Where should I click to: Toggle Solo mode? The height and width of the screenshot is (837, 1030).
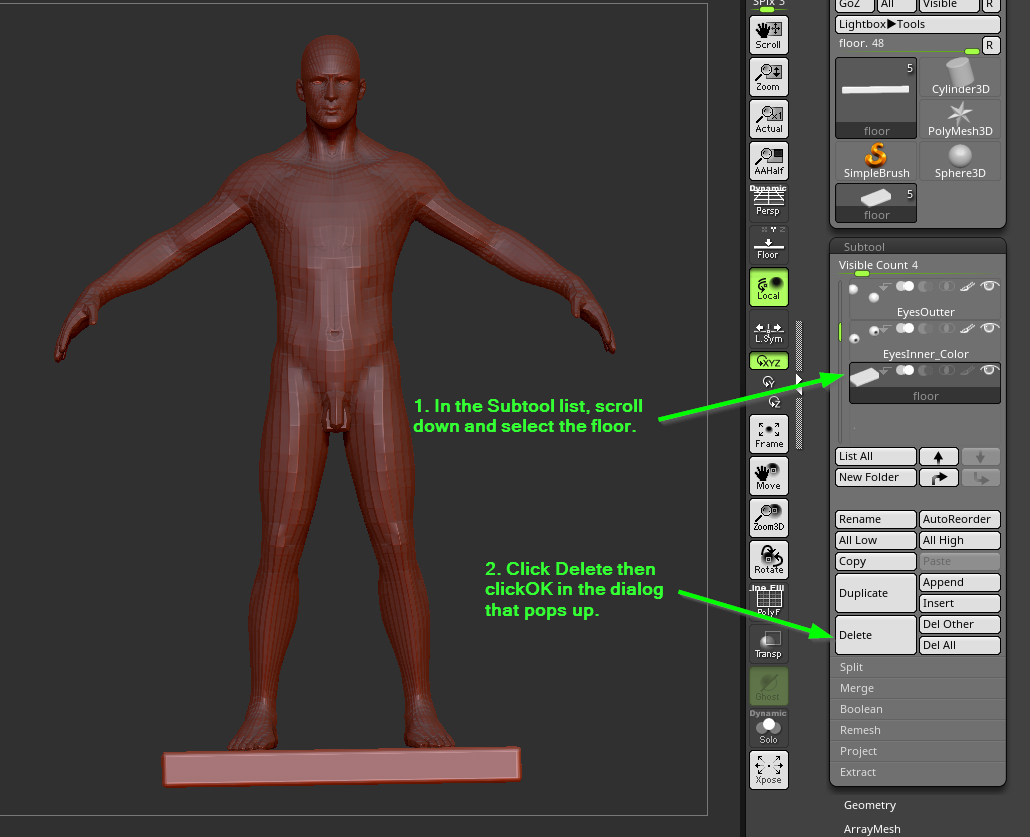[x=769, y=728]
